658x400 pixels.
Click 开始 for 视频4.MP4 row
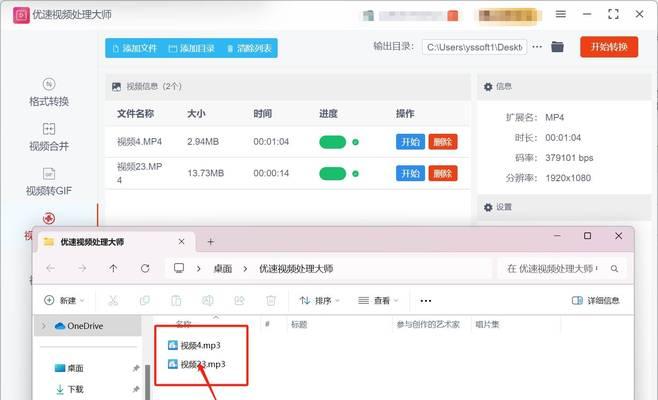[x=410, y=142]
